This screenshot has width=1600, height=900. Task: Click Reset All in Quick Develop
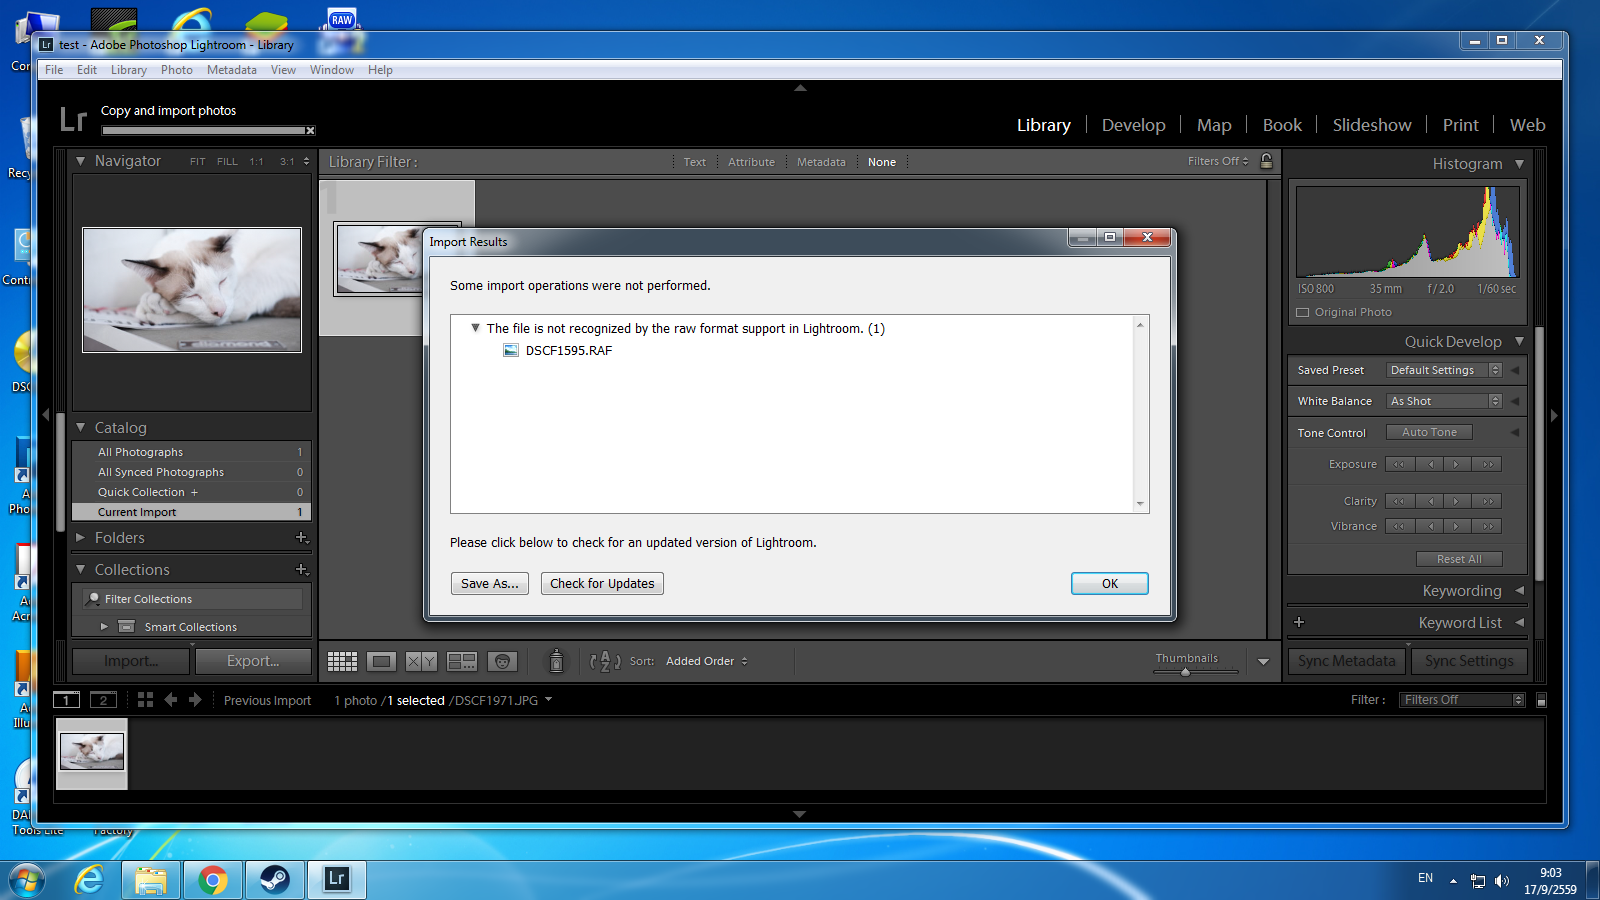pos(1459,559)
